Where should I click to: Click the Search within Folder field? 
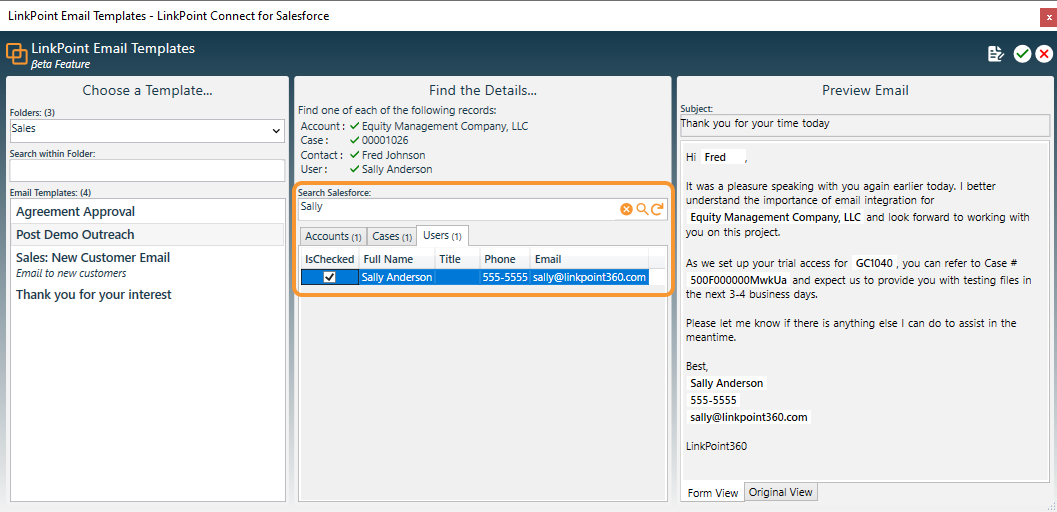click(147, 170)
